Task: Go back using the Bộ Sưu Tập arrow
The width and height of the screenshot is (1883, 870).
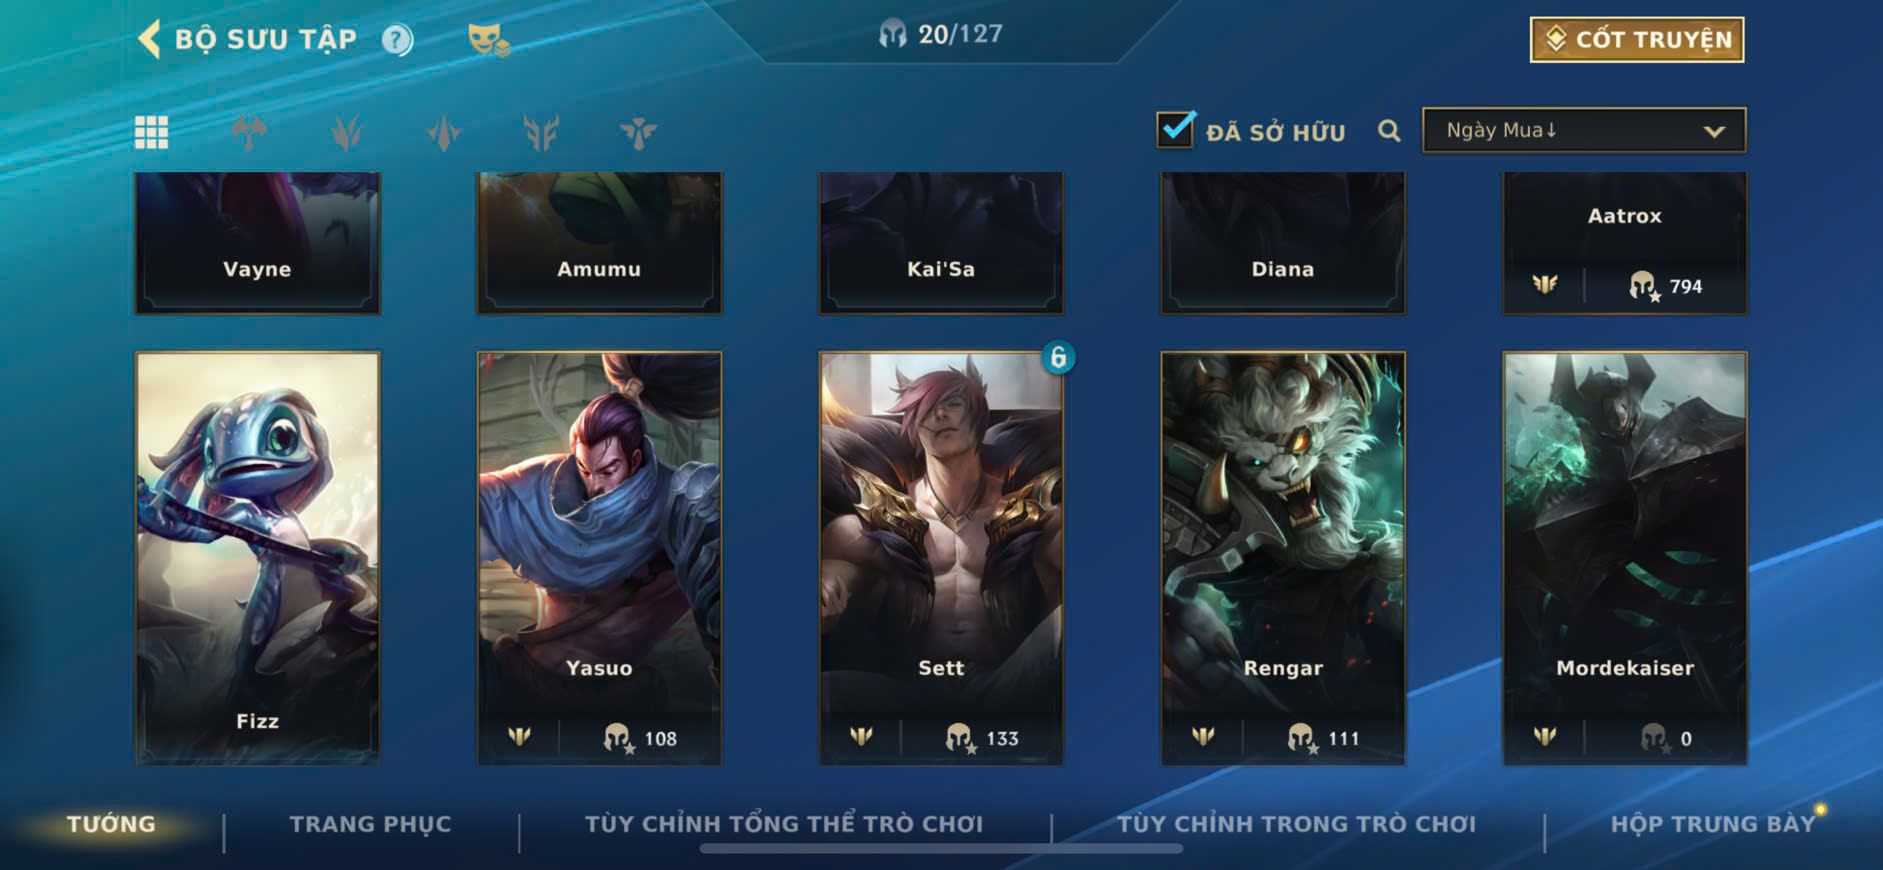Action: 149,39
